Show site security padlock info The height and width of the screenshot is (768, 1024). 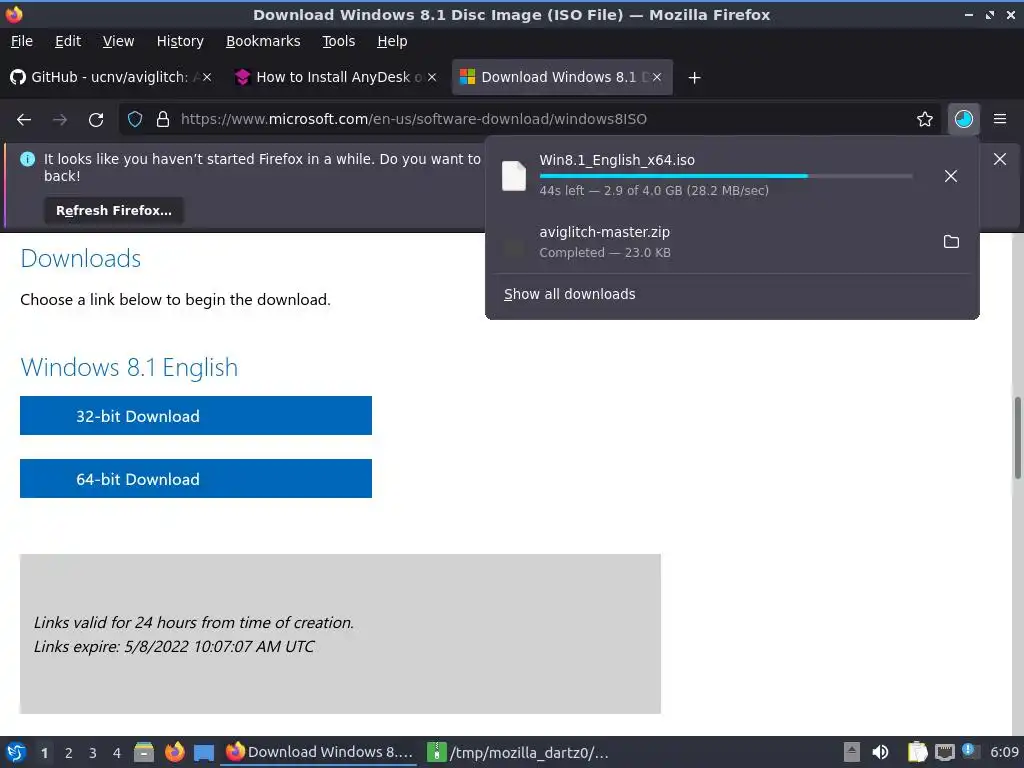pyautogui.click(x=163, y=119)
